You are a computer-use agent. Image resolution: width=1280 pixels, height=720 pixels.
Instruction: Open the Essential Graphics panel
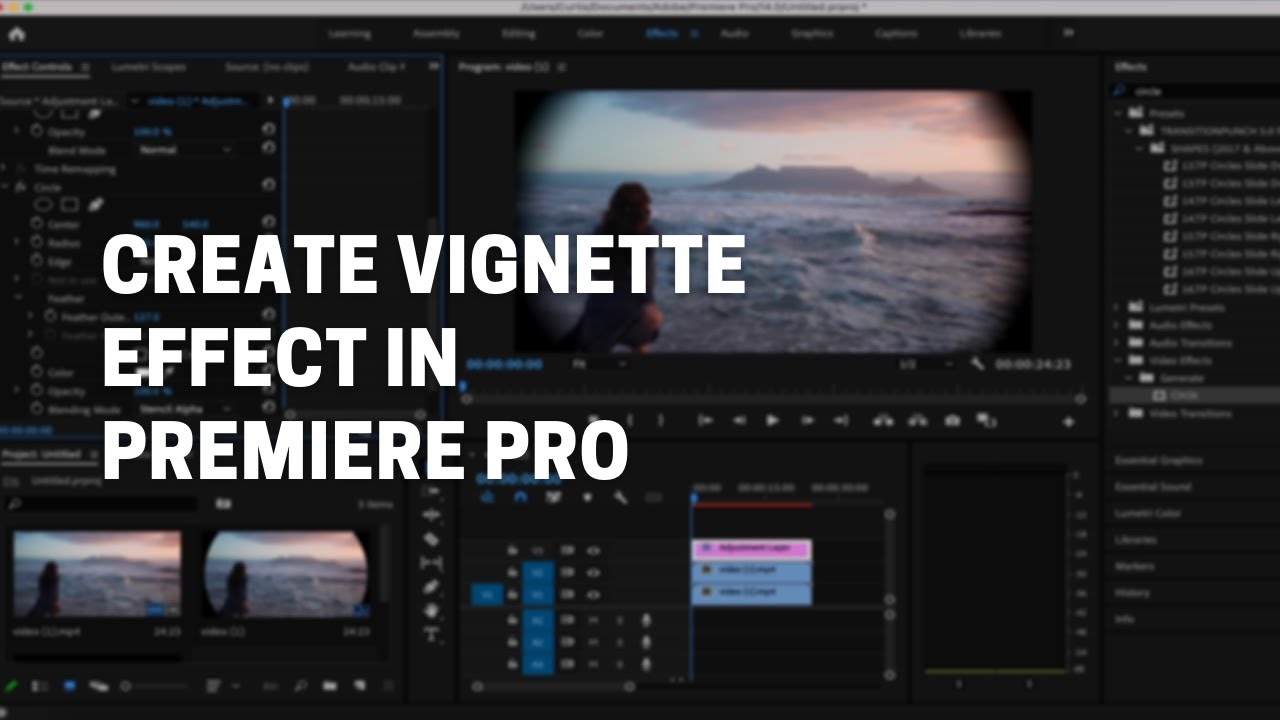click(x=1158, y=461)
